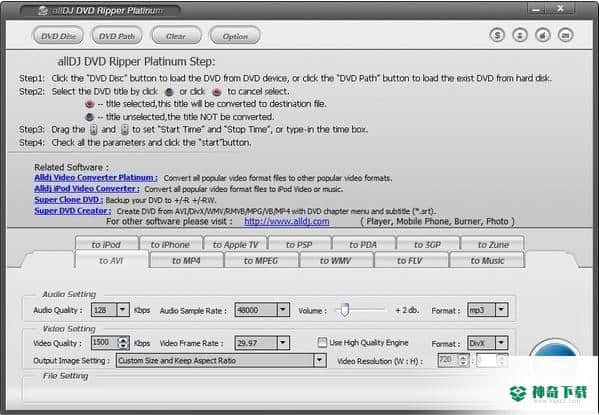Click the Video Resolution width 720 field
Screen dimensions: 599x415
pos(448,360)
